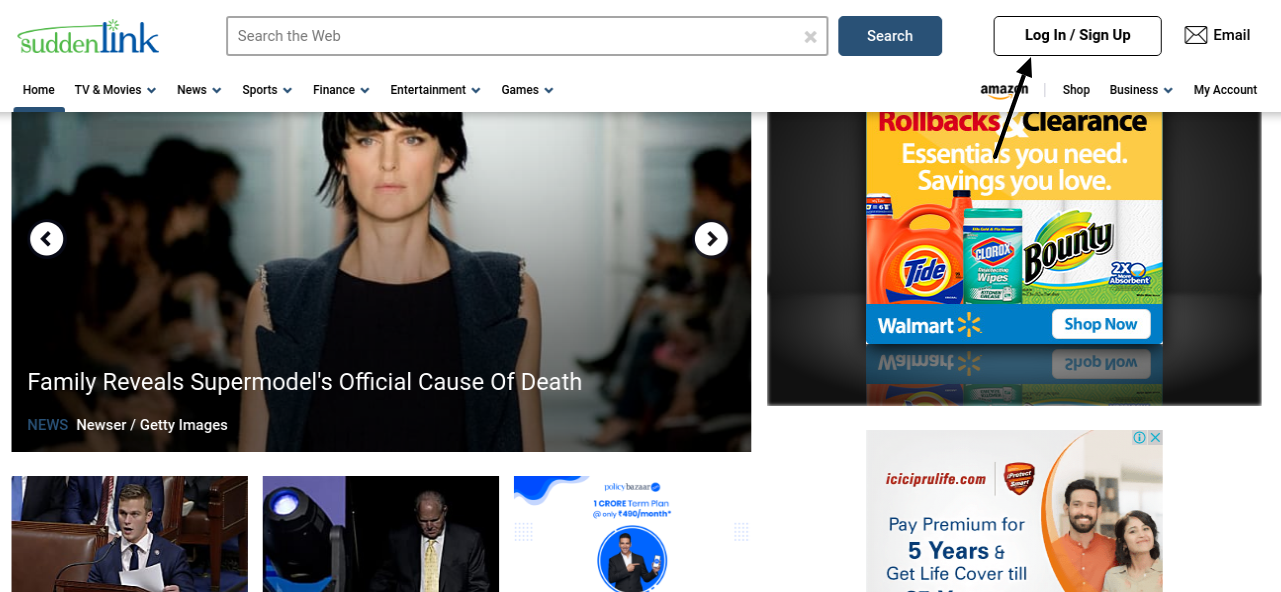Open the Email envelope icon
The height and width of the screenshot is (592, 1281).
[1196, 35]
